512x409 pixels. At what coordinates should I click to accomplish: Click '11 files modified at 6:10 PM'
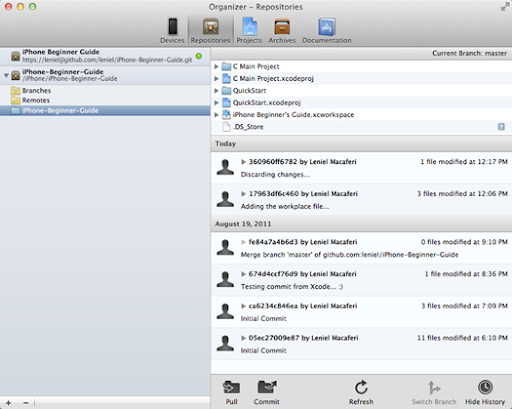[x=462, y=338]
